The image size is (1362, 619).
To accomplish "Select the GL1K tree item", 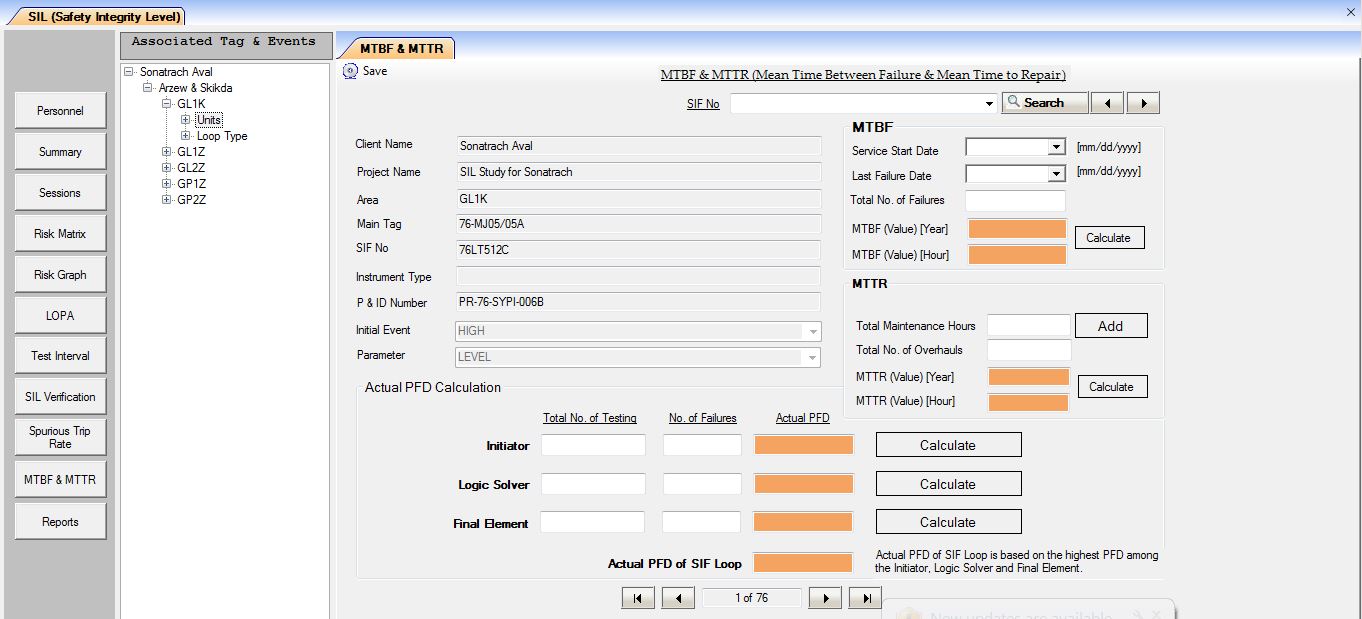I will pos(191,104).
